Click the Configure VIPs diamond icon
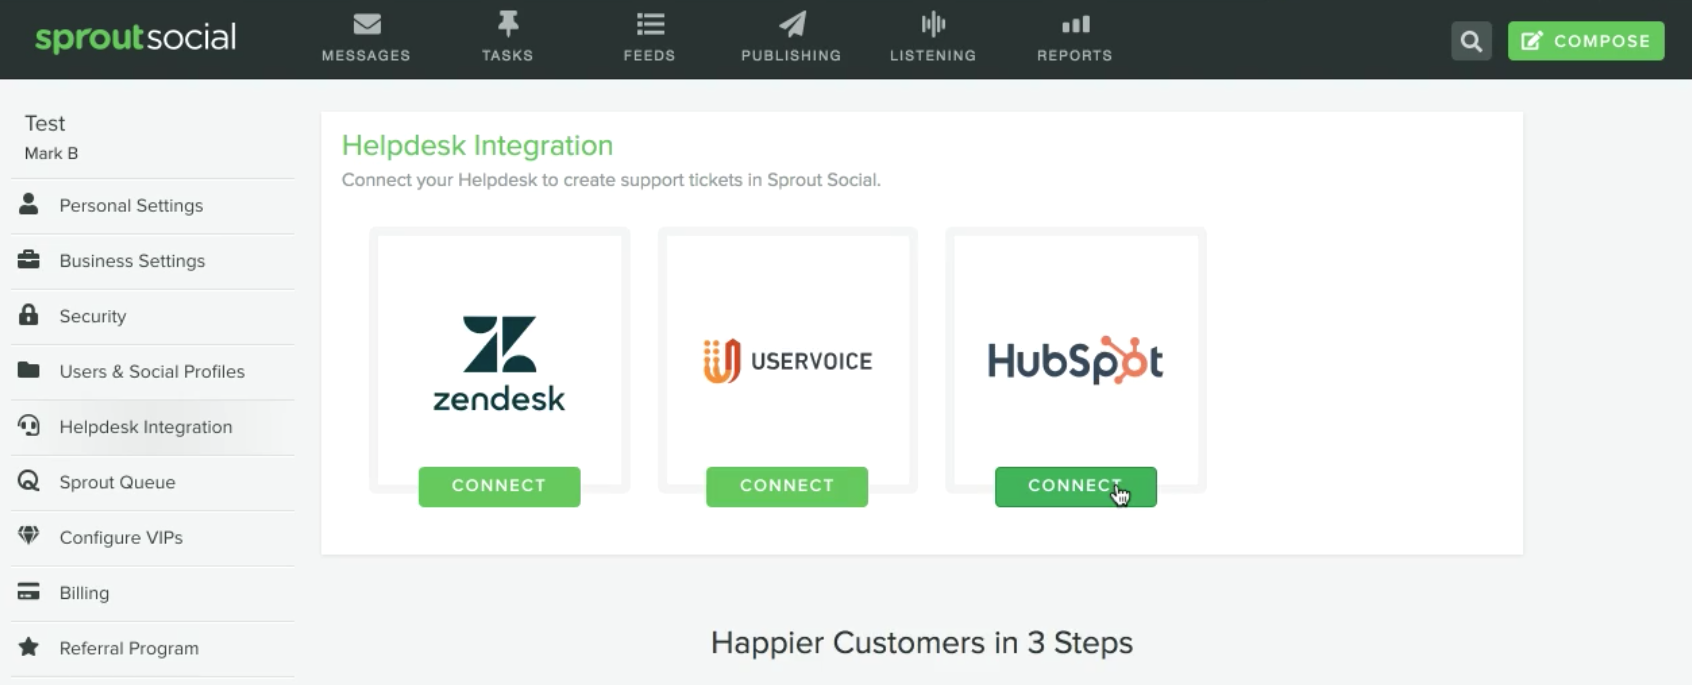This screenshot has width=1692, height=685. pyautogui.click(x=29, y=536)
